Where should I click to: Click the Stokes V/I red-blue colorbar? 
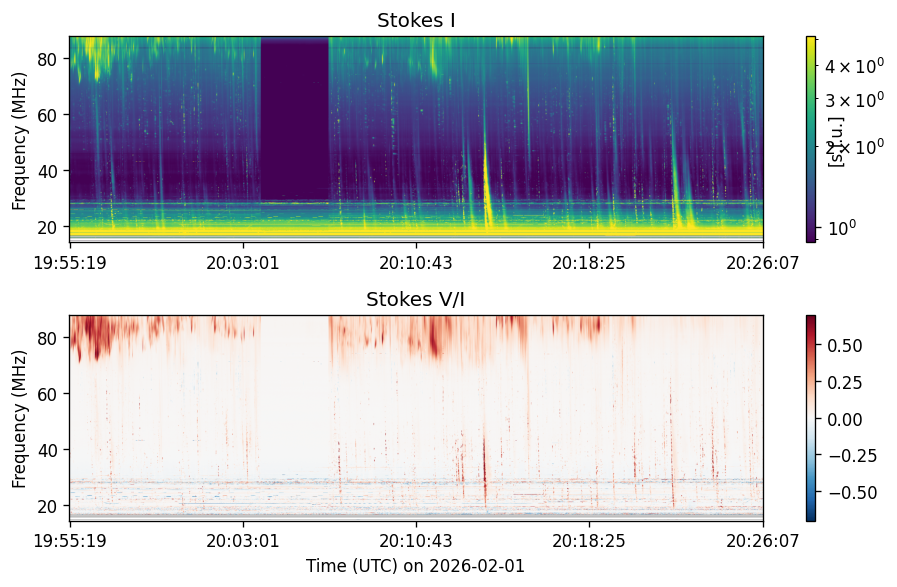pyautogui.click(x=811, y=418)
